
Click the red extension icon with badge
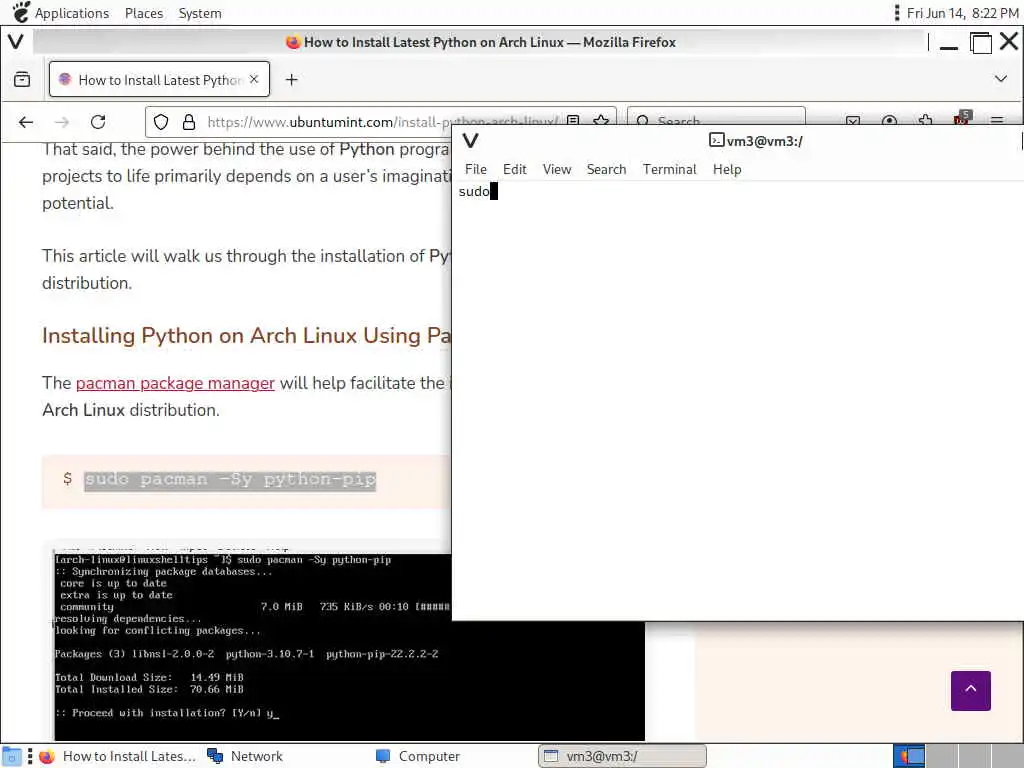point(962,118)
